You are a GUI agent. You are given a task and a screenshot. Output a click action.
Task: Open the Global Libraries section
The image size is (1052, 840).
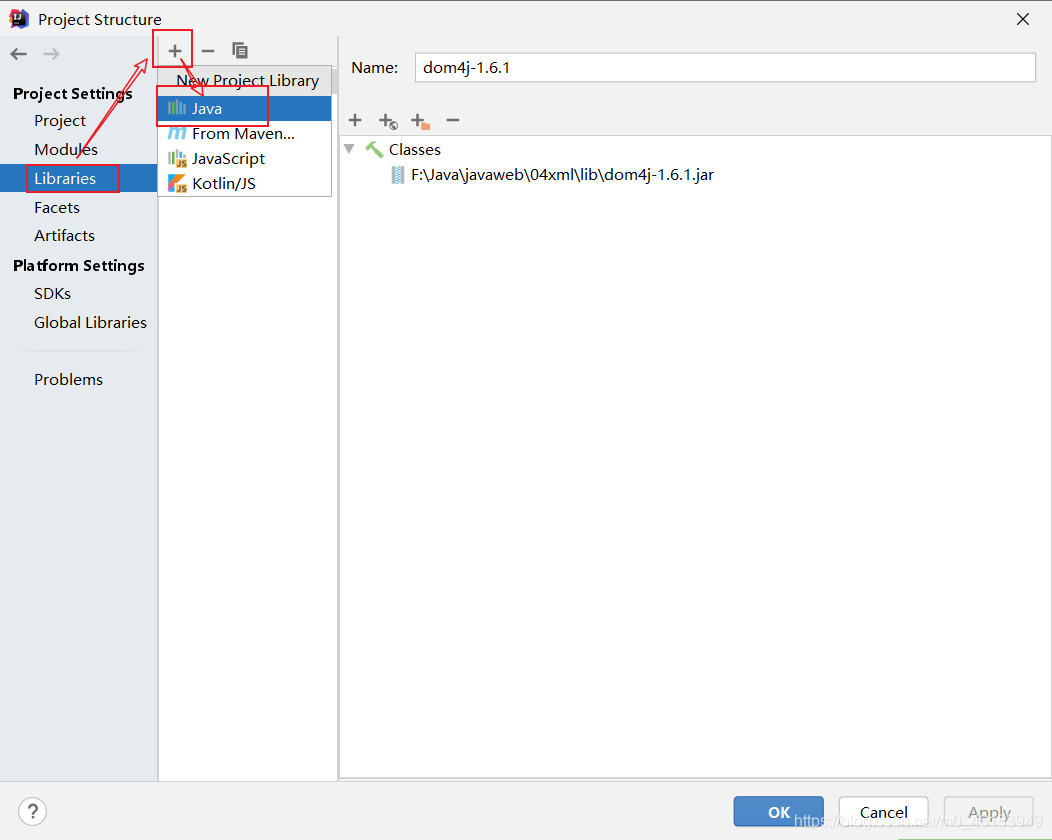click(x=91, y=323)
